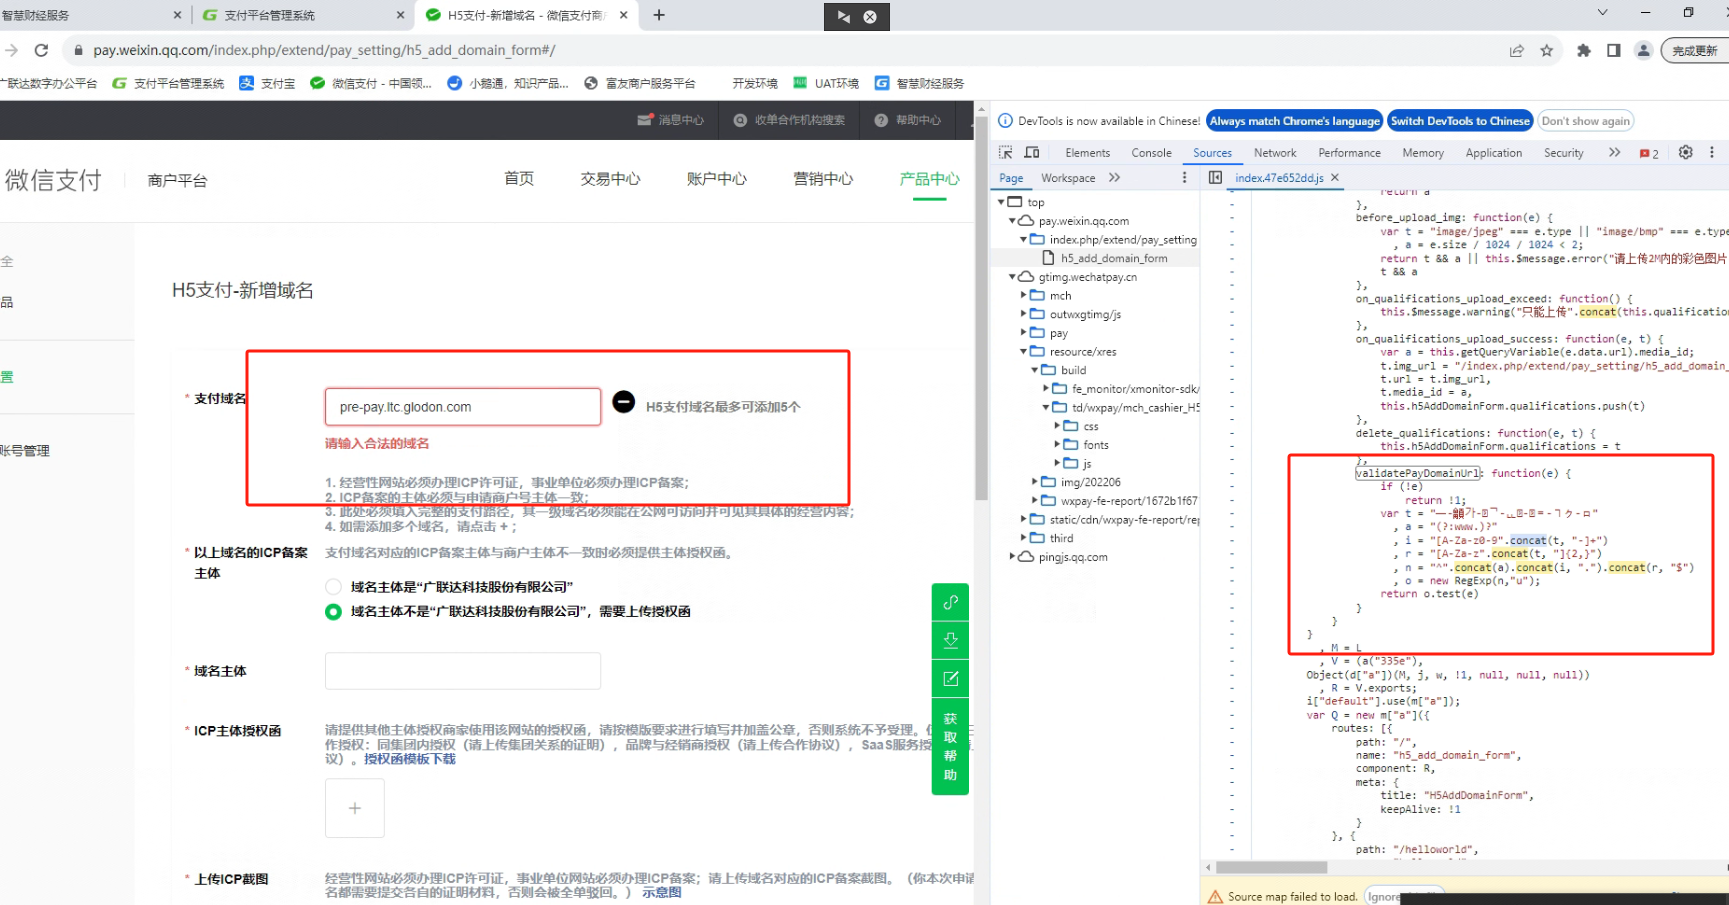Viewport: 1729px width, 905px height.
Task: Open 消息中心 in the top dark bar
Action: coord(671,120)
